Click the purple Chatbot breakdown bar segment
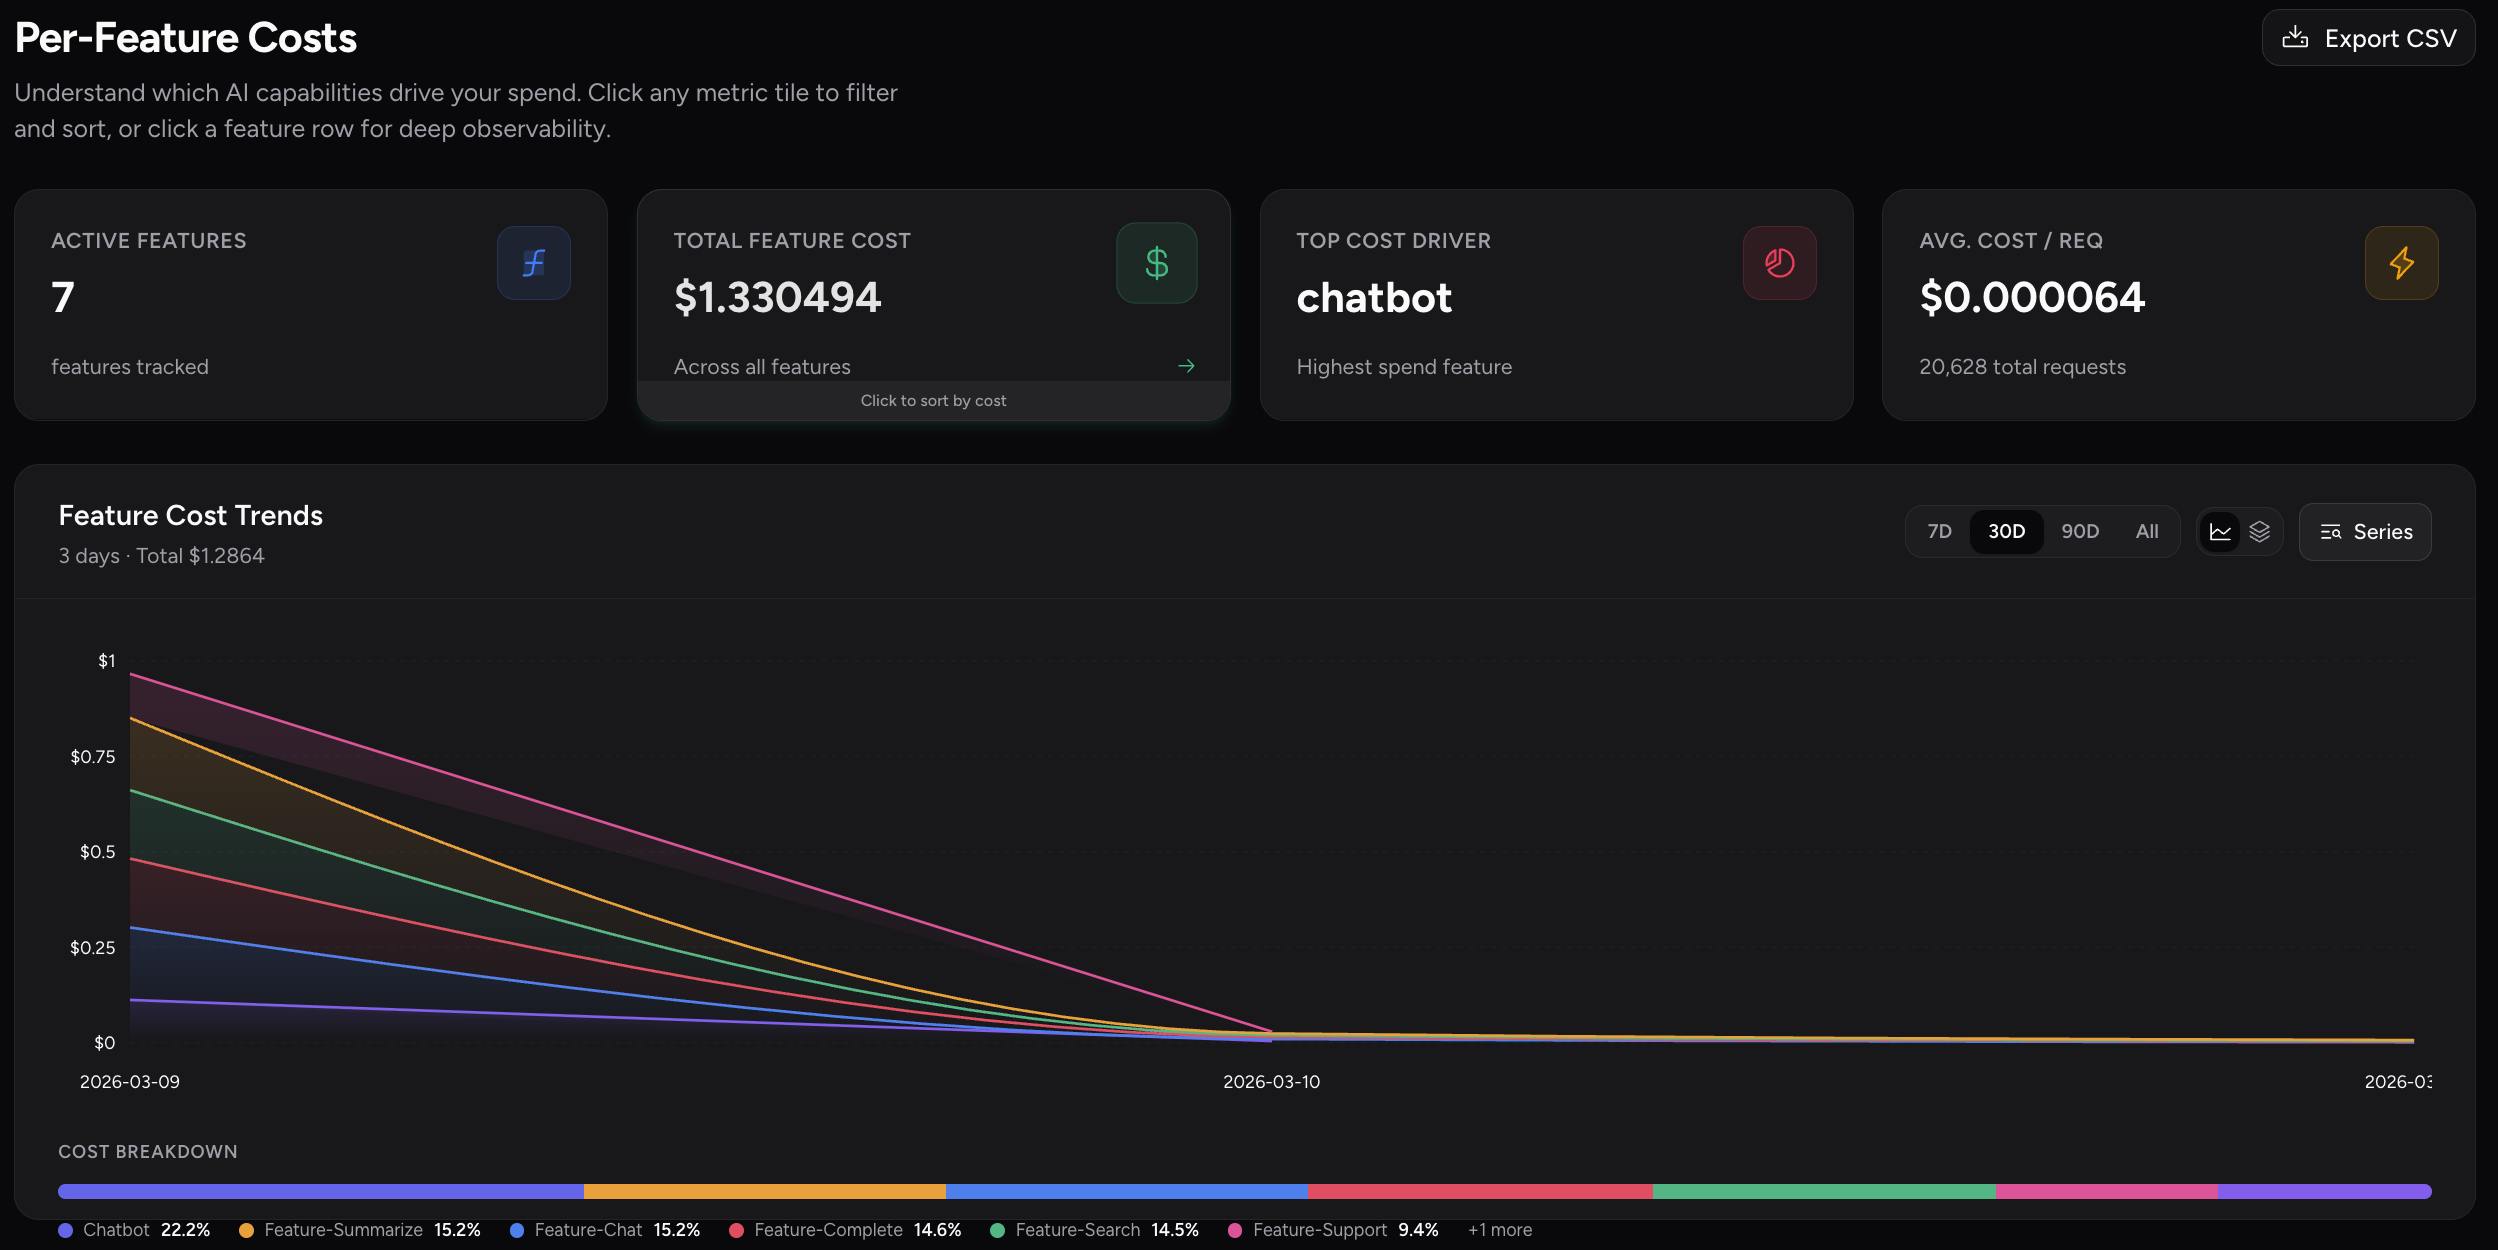Image resolution: width=2498 pixels, height=1250 pixels. coord(320,1191)
